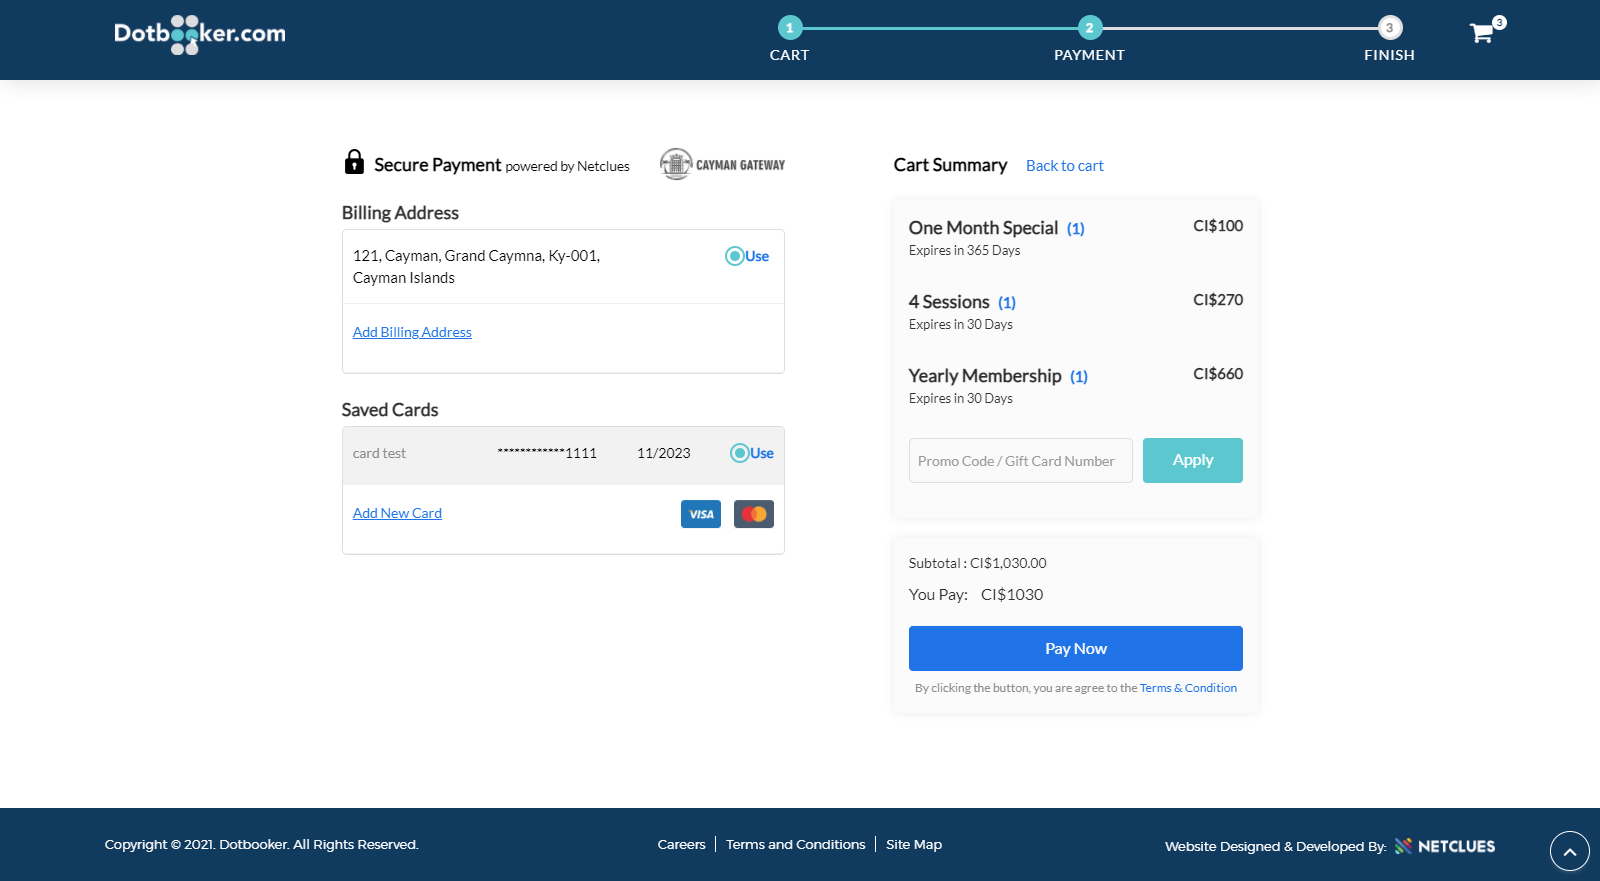
Task: Click Add Billing Address link
Action: 412,332
